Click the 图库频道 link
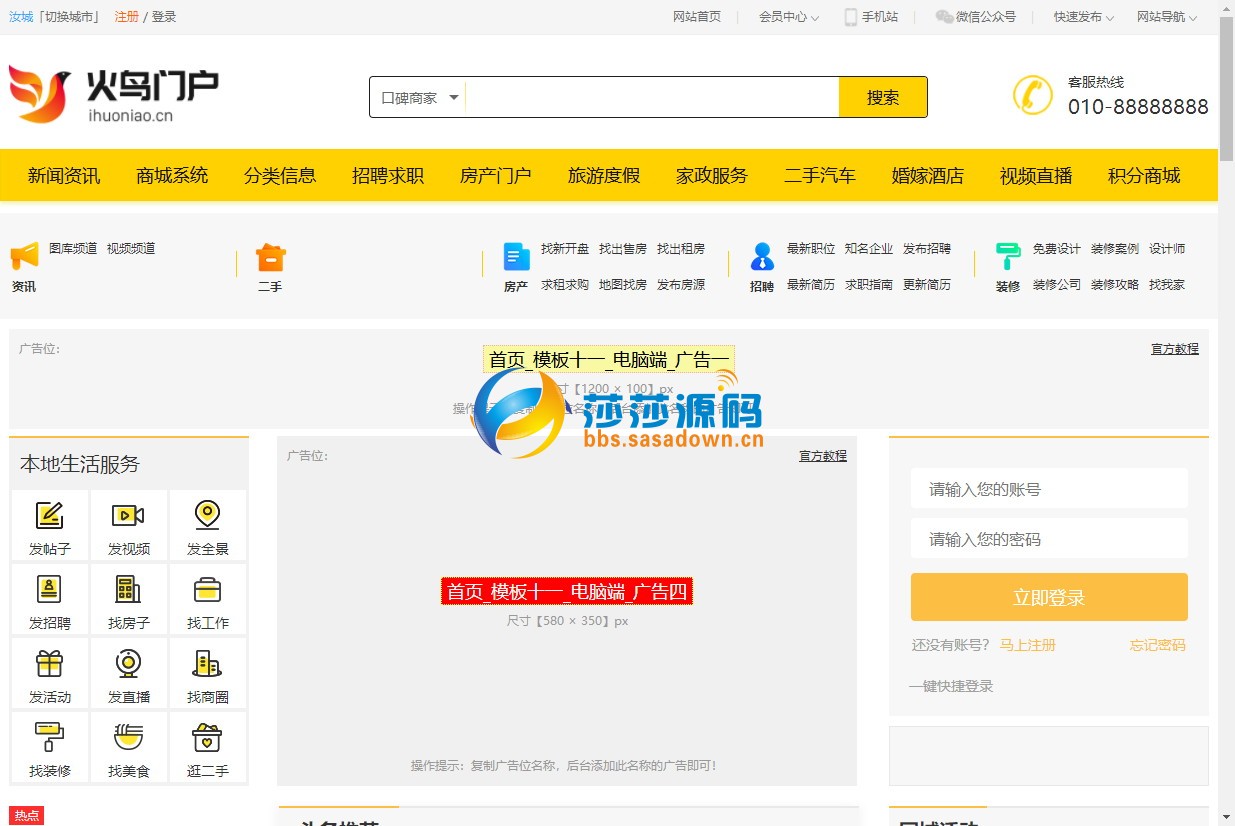The width and height of the screenshot is (1235, 826). 73,249
